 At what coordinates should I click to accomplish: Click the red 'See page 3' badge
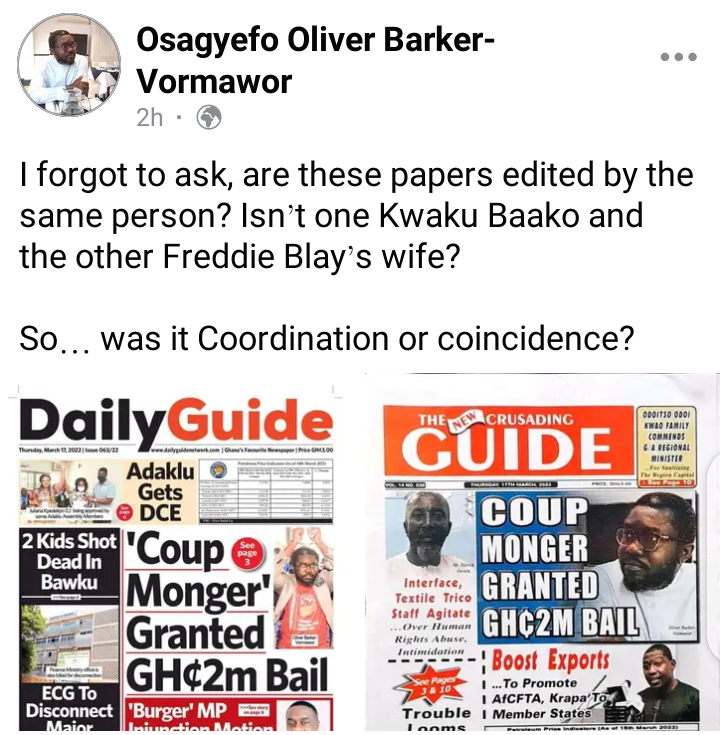click(247, 553)
